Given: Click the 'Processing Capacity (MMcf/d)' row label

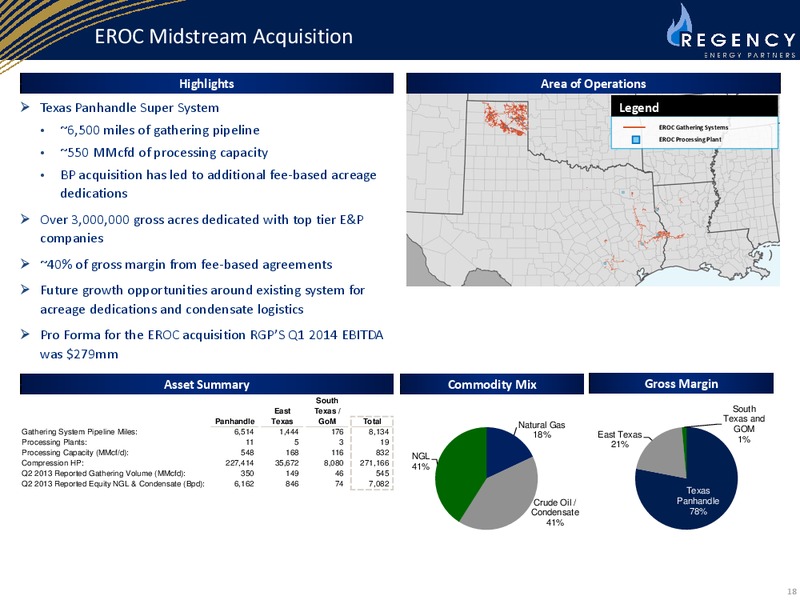Looking at the screenshot, I should [75, 453].
